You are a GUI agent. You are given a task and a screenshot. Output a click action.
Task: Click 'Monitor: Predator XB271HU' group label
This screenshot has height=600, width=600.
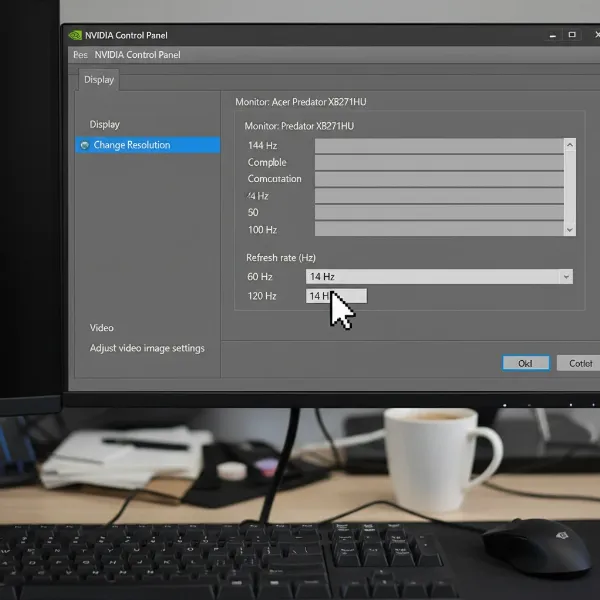tap(299, 126)
